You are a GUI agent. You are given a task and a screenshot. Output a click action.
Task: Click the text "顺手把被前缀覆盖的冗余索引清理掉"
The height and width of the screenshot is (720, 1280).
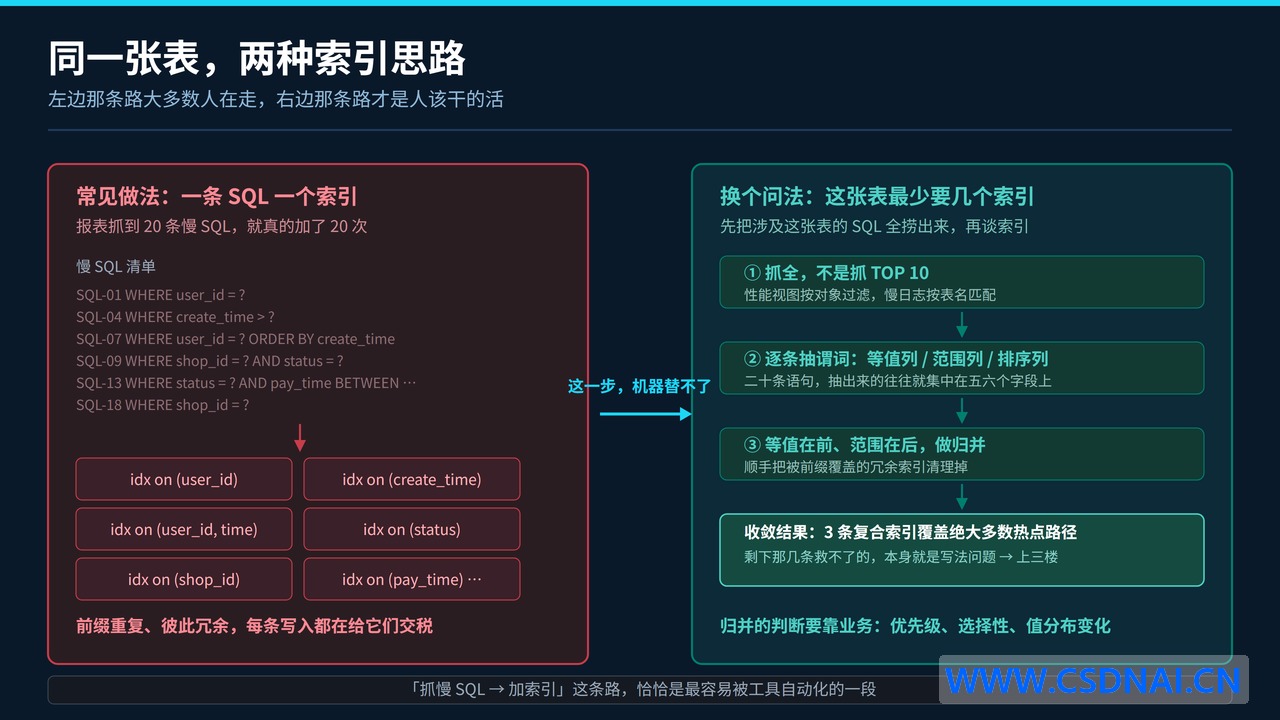tap(856, 467)
